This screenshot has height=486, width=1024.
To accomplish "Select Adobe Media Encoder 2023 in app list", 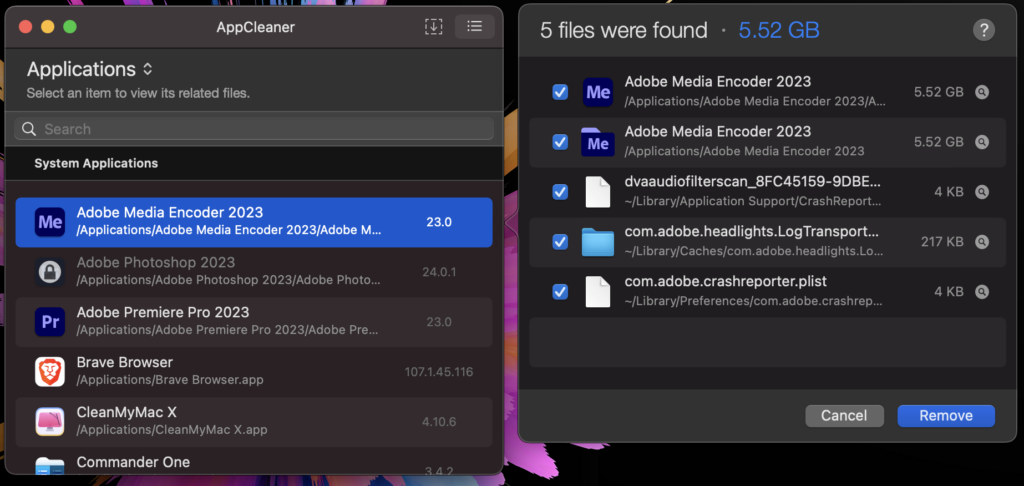I will 254,222.
